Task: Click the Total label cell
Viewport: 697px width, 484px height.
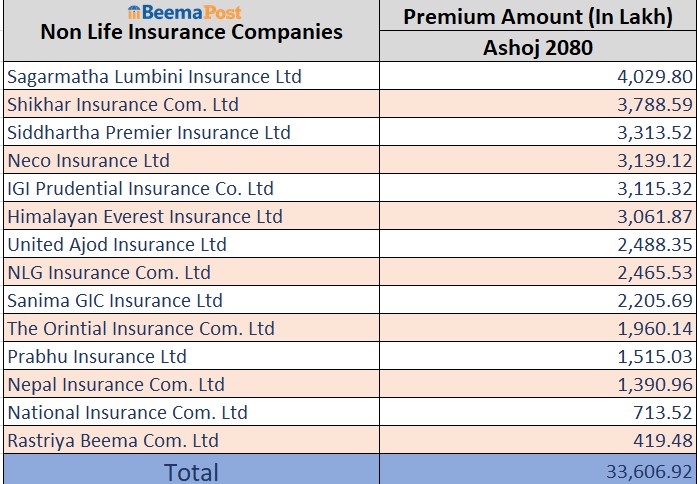Action: 191,471
